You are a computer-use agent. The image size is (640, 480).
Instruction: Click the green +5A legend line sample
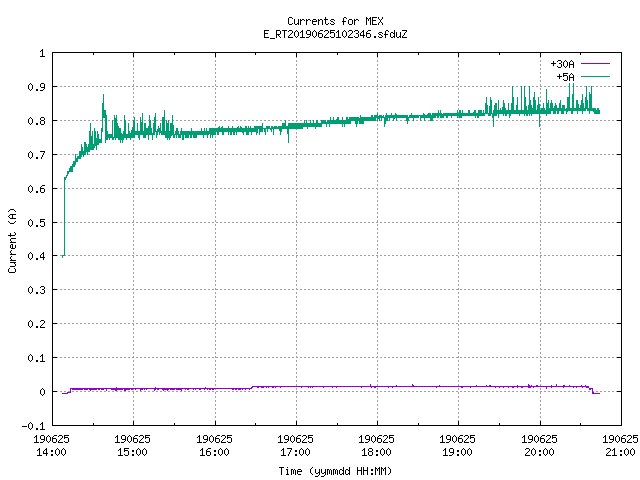[595, 77]
